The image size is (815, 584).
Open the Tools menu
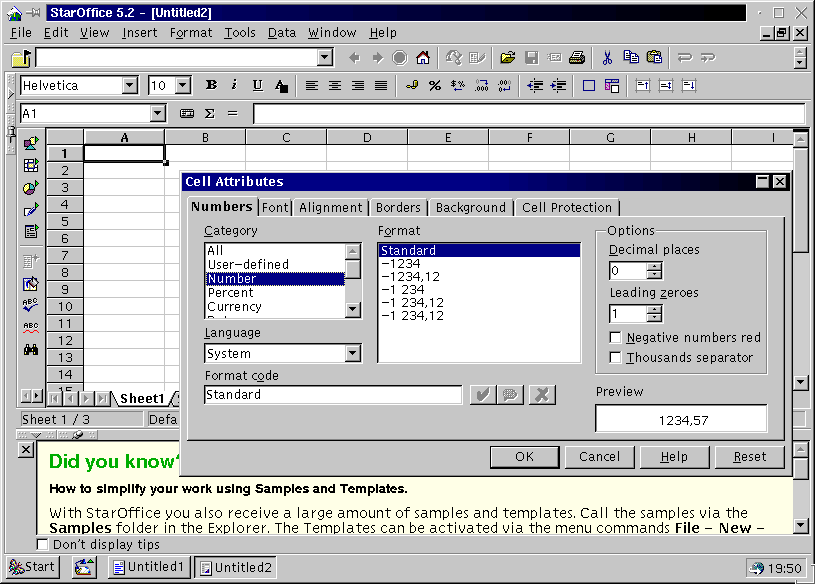(x=240, y=33)
